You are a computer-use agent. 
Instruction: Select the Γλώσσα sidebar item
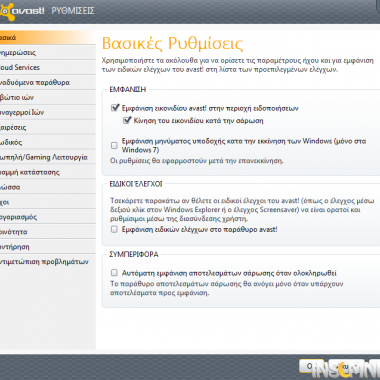[x=47, y=187]
